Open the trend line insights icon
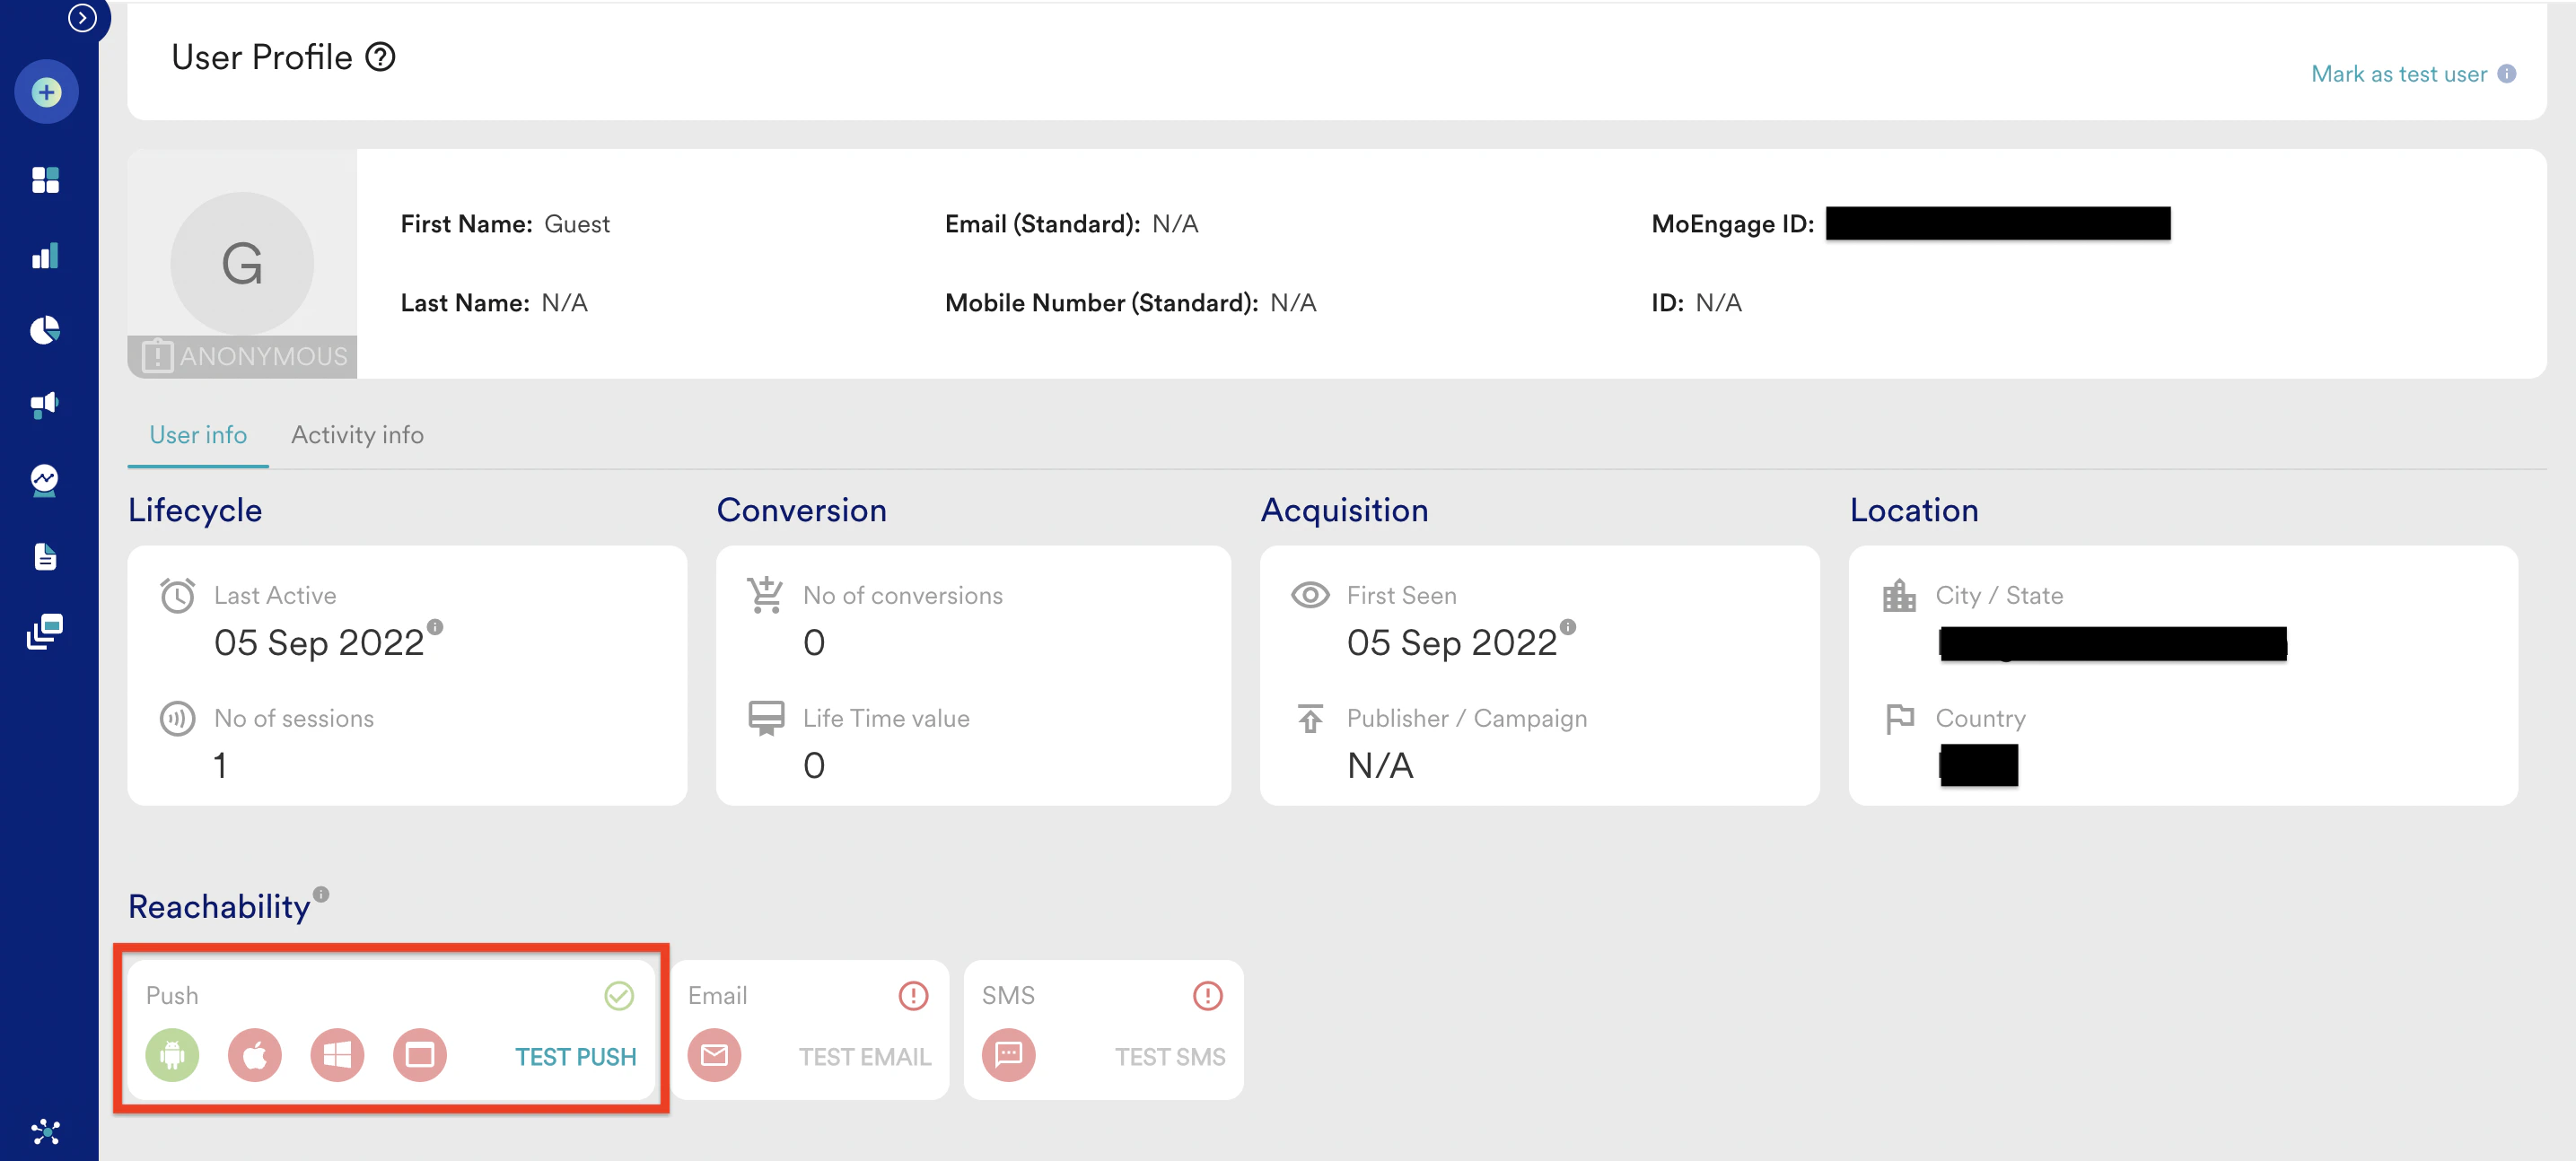Image resolution: width=2576 pixels, height=1161 pixels. point(45,480)
